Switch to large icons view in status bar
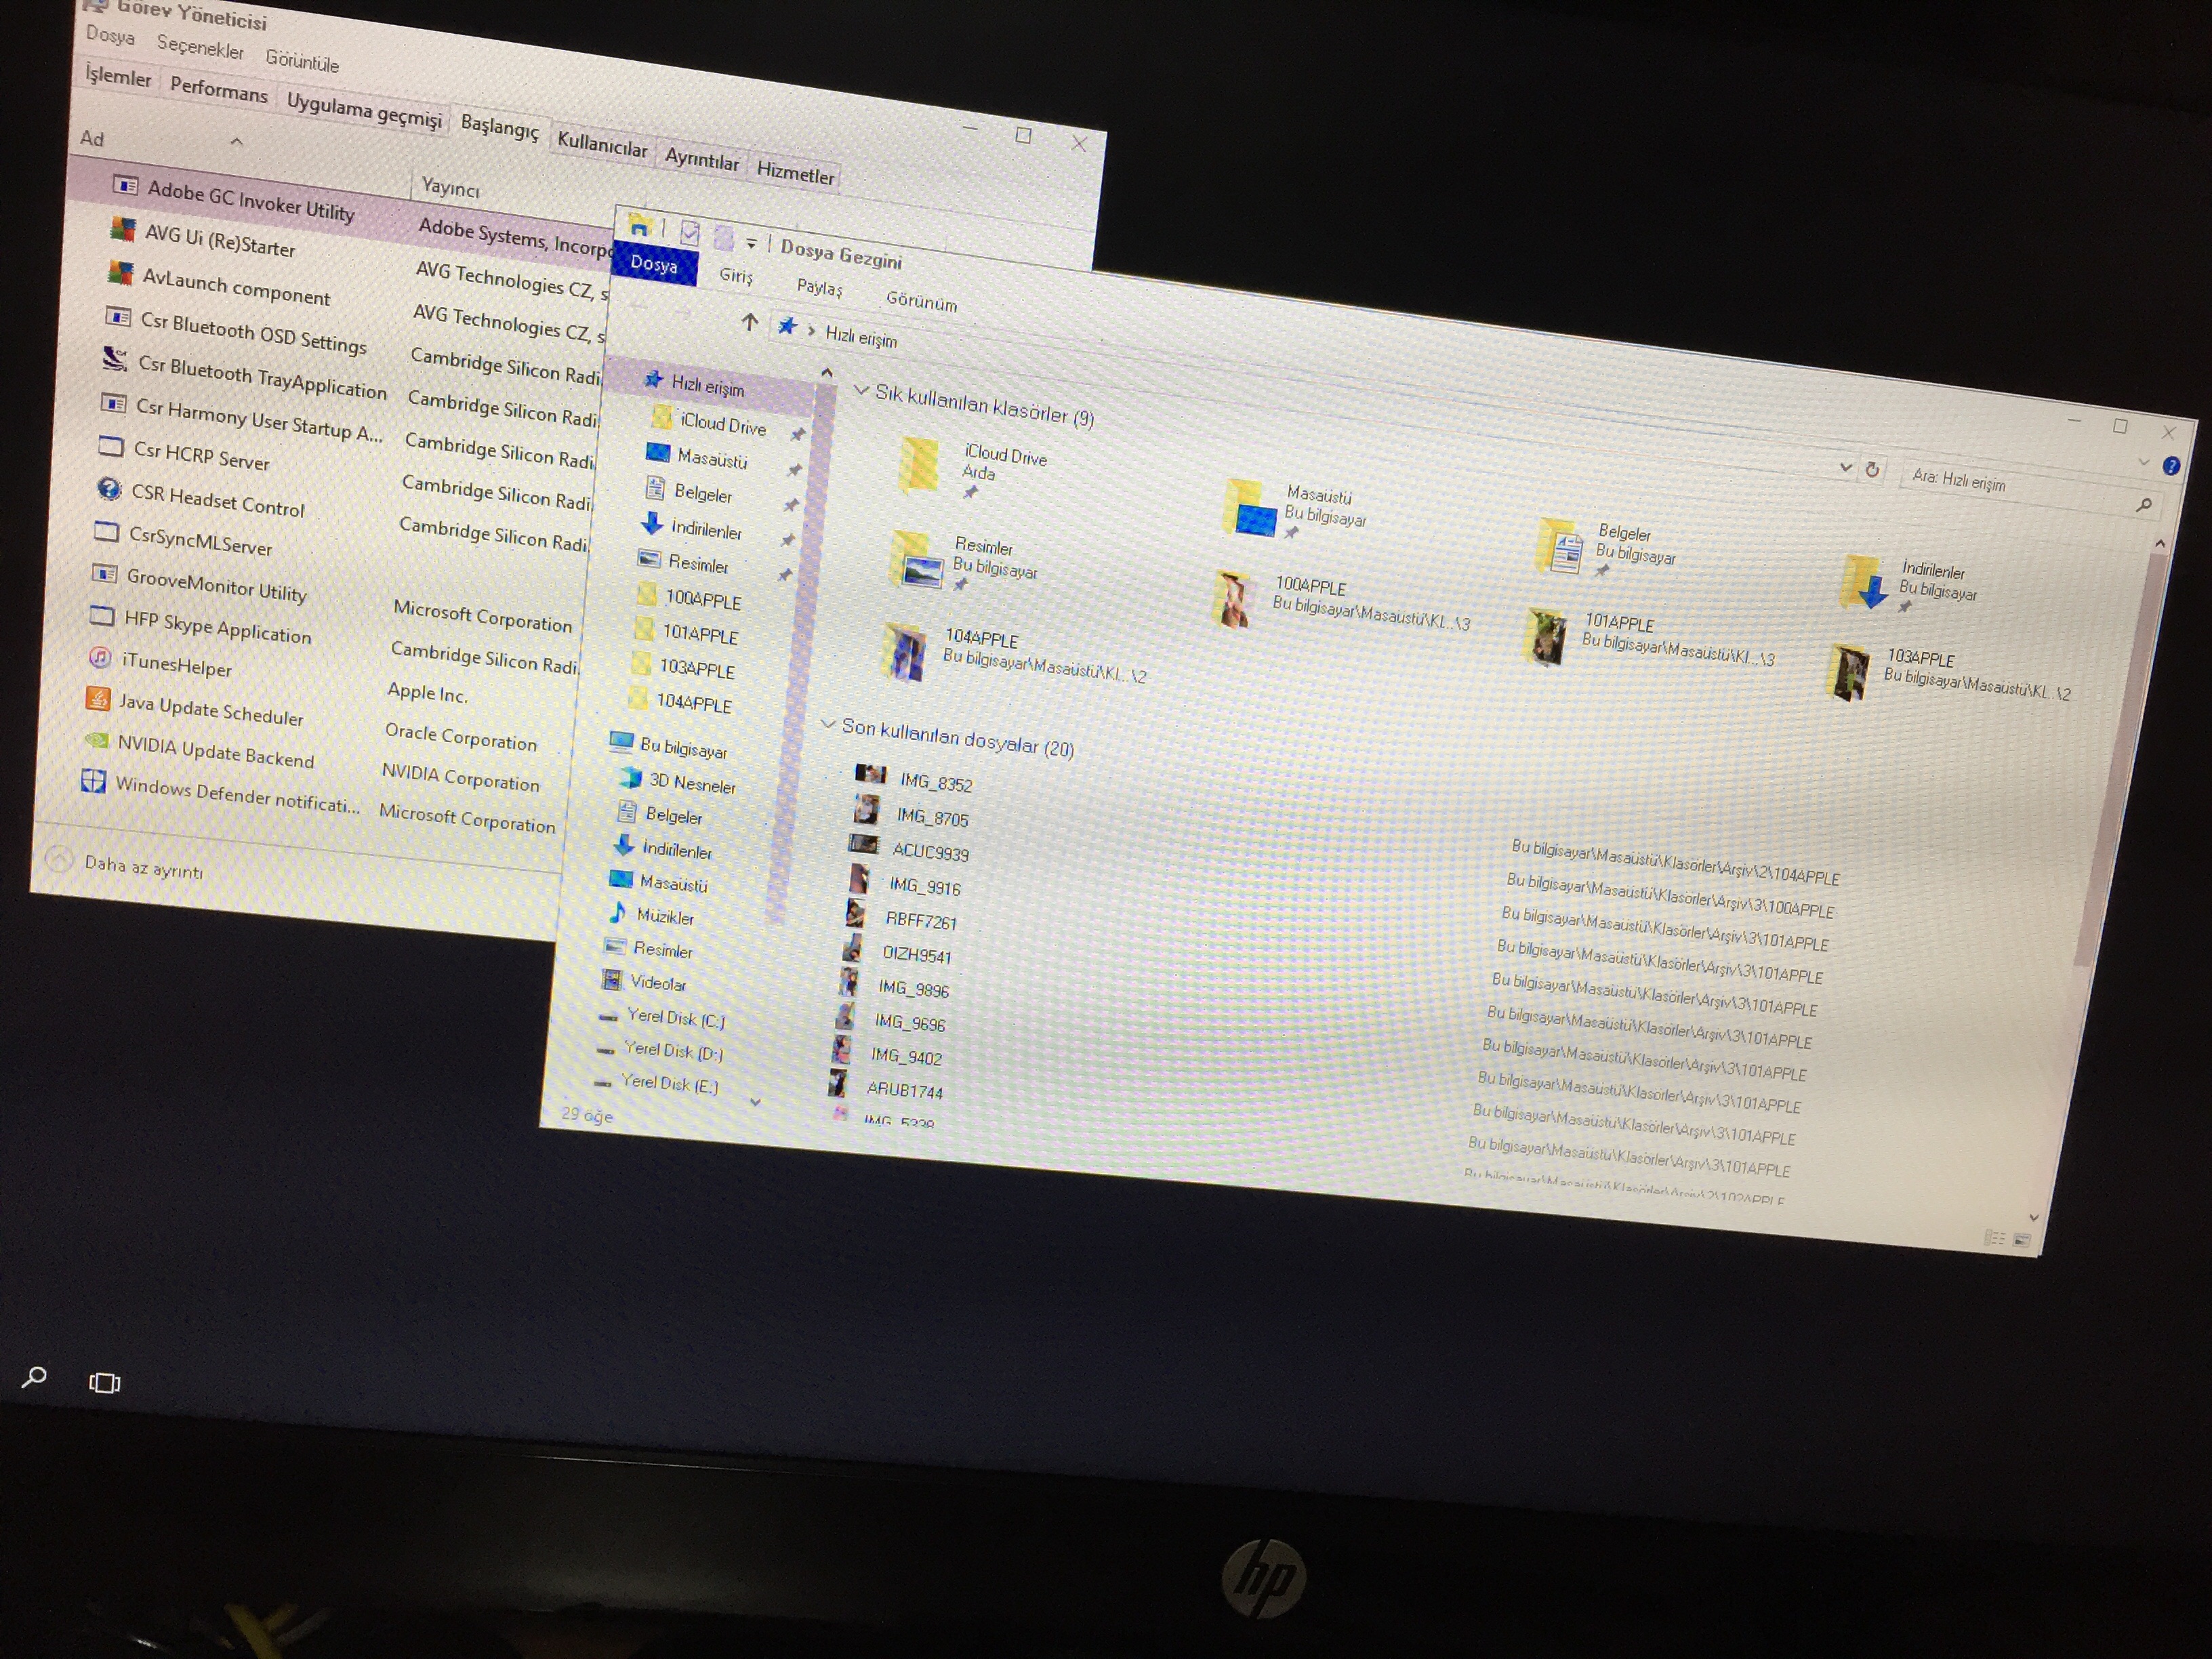Viewport: 2212px width, 1659px height. coord(2021,1240)
